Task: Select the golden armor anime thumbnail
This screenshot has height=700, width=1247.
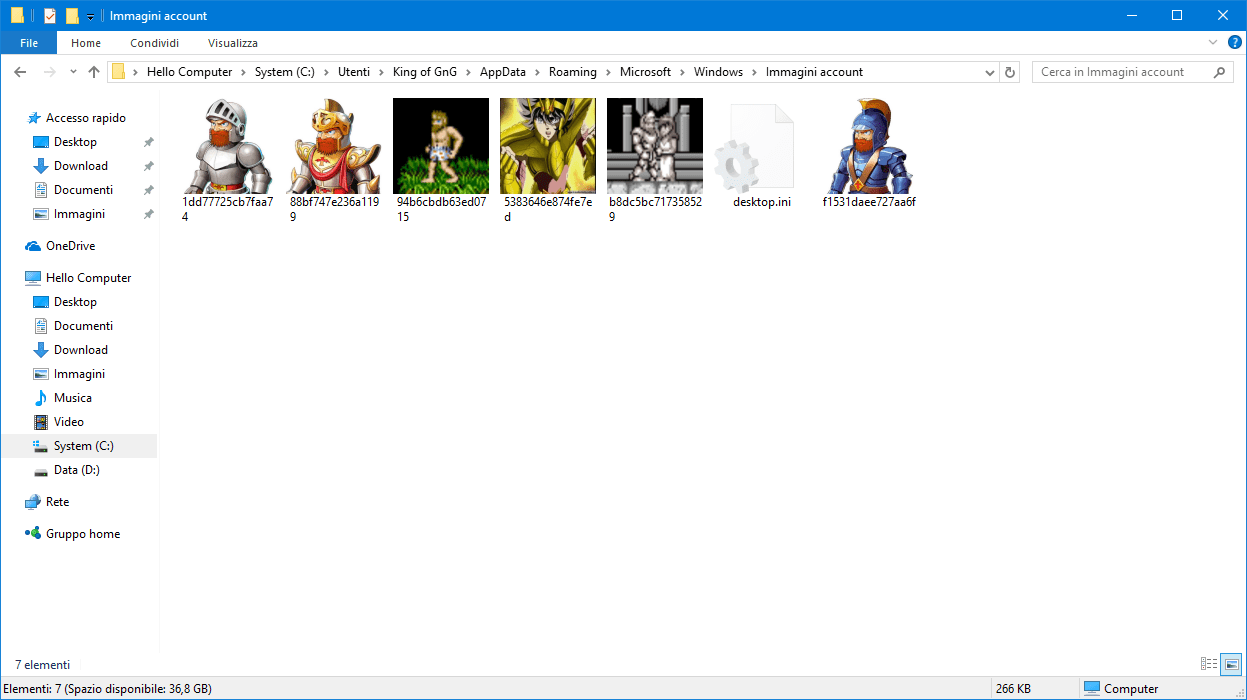Action: pos(548,147)
